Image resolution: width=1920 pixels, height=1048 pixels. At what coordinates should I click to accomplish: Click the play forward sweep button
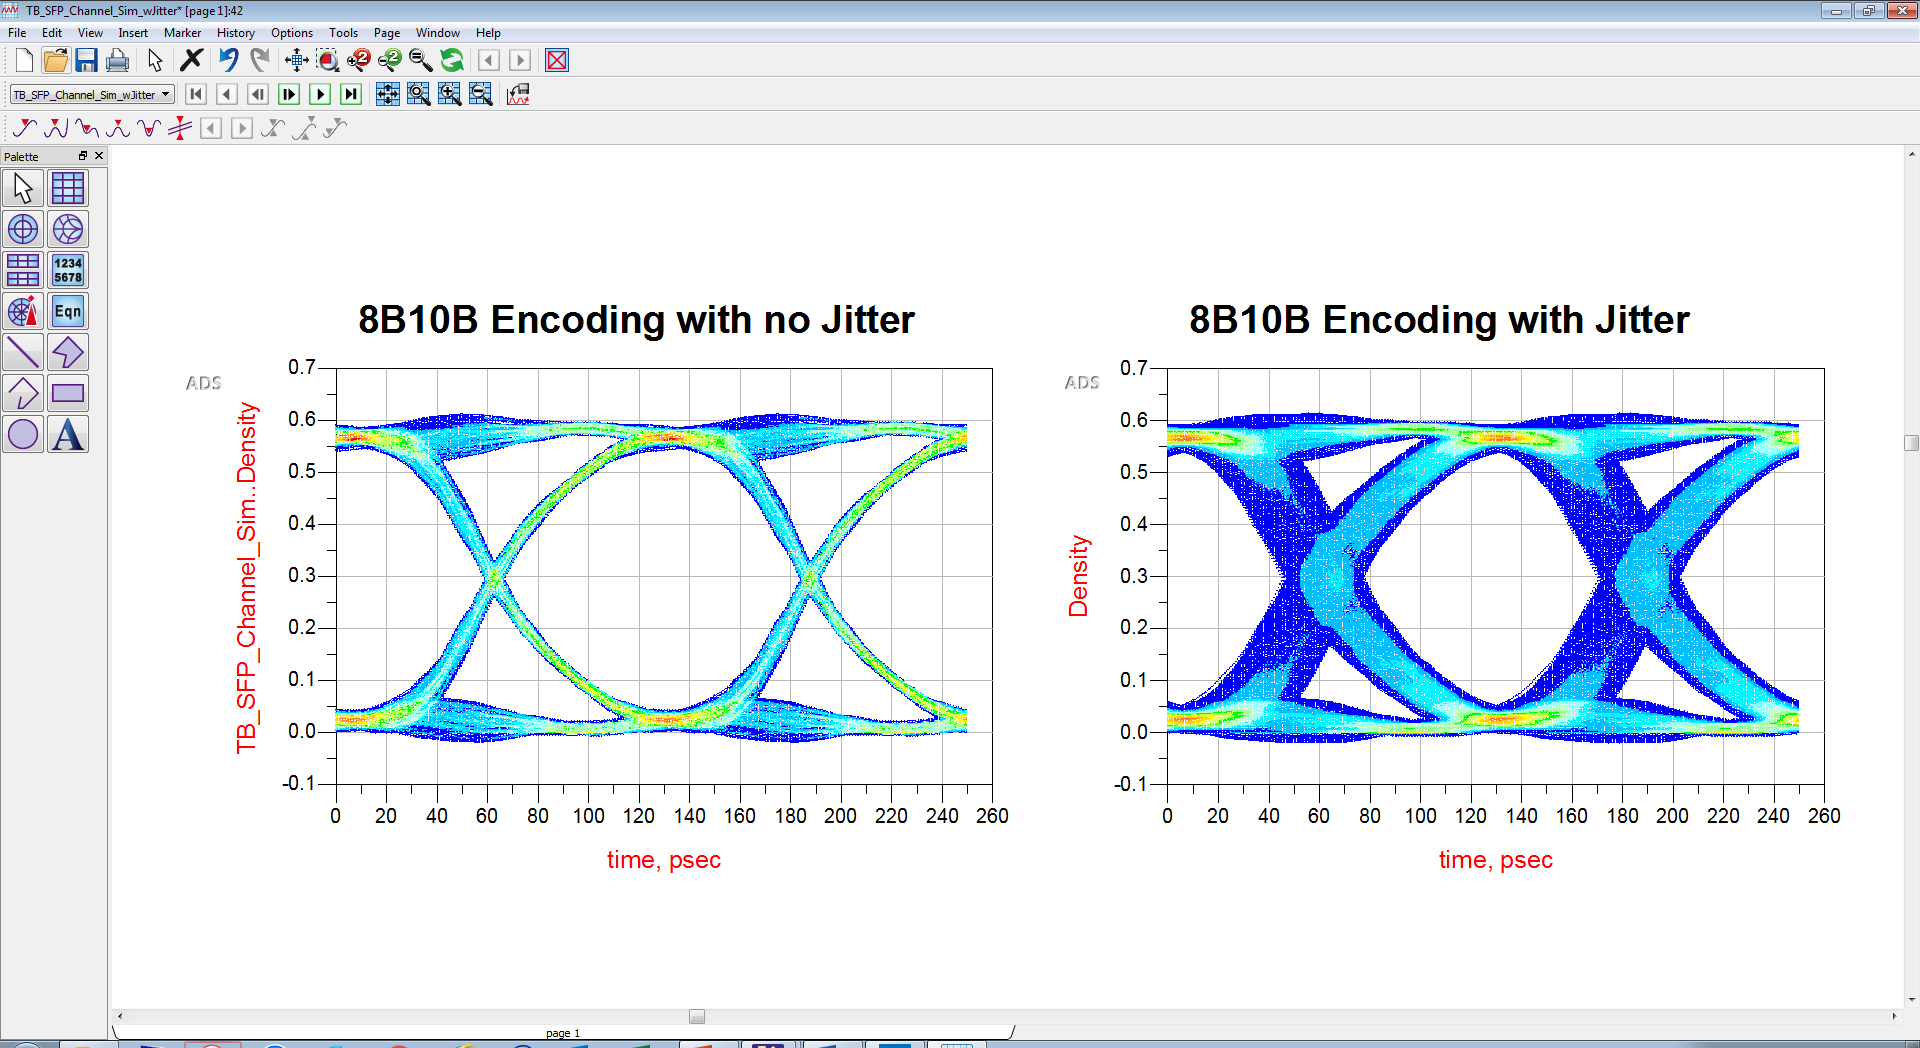pos(320,94)
